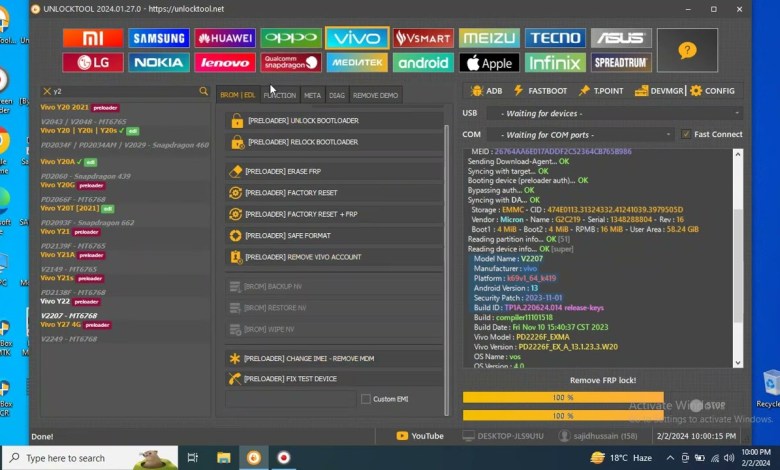Toggle the Fast Connect checkbox
The image size is (780, 470).
(x=686, y=134)
